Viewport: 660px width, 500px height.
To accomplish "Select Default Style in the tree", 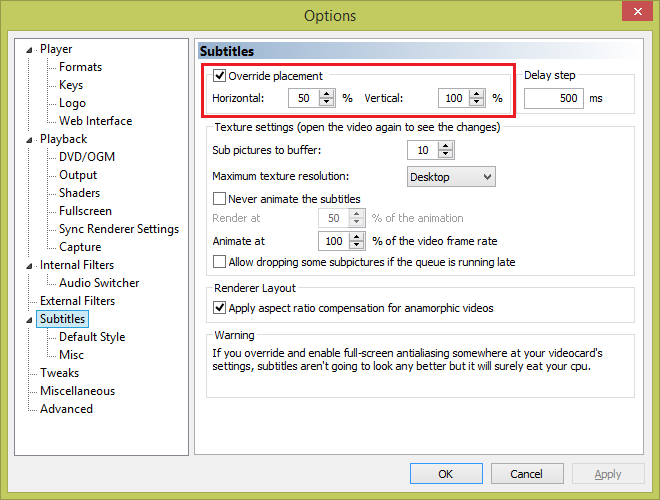I will (x=92, y=337).
